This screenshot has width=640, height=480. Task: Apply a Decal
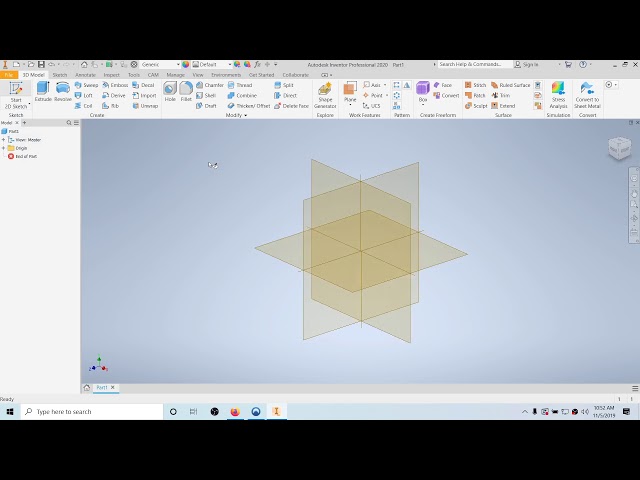click(143, 85)
